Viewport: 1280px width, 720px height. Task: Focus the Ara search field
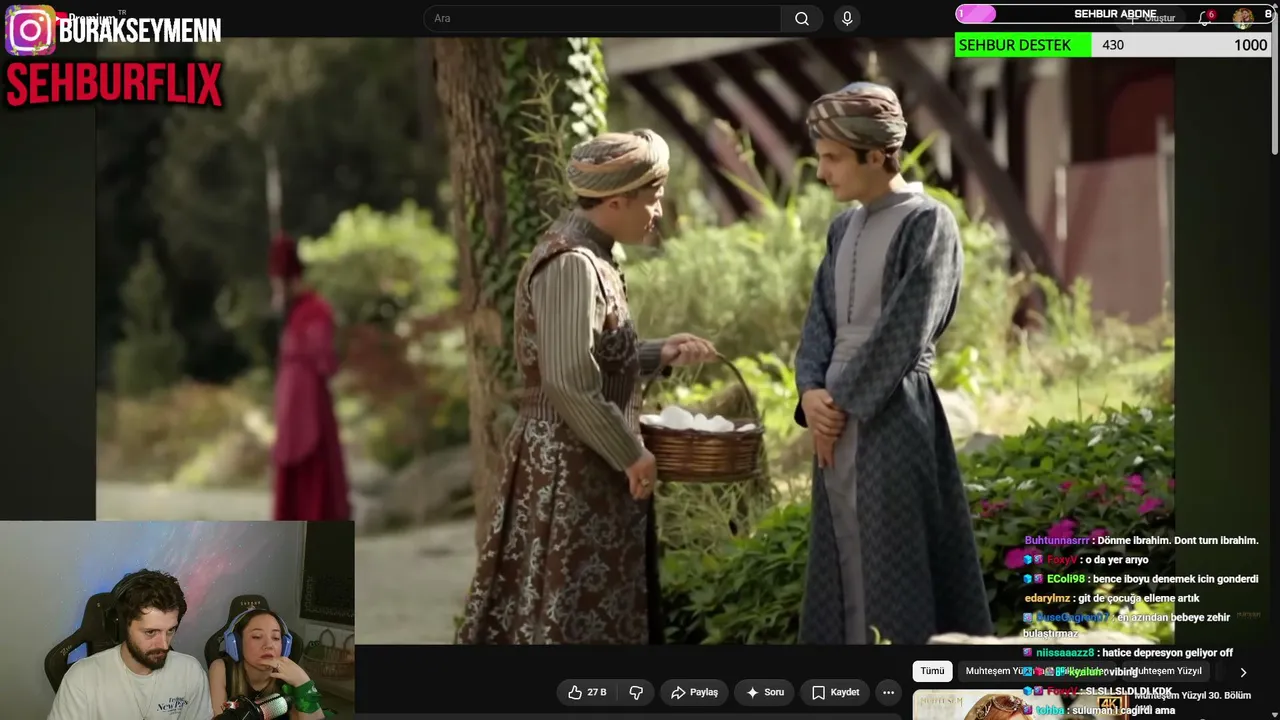click(602, 18)
